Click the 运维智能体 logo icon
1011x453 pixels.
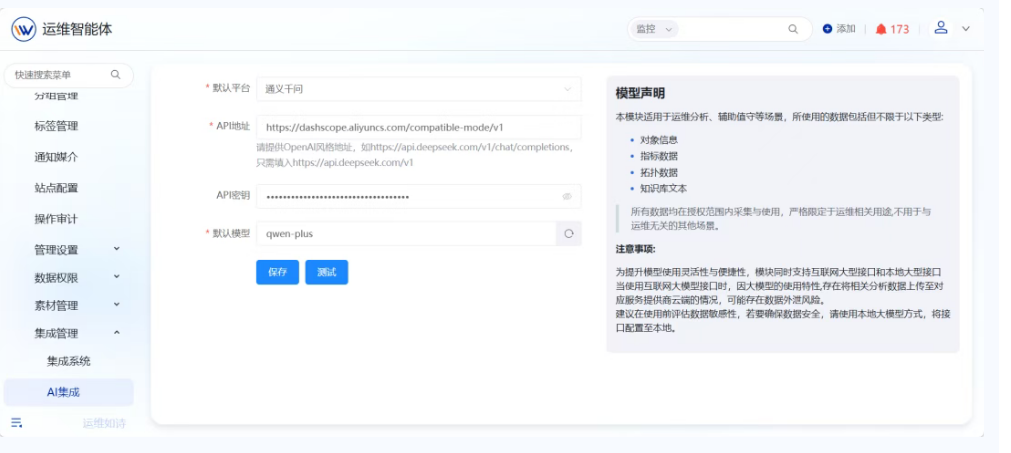[x=23, y=29]
